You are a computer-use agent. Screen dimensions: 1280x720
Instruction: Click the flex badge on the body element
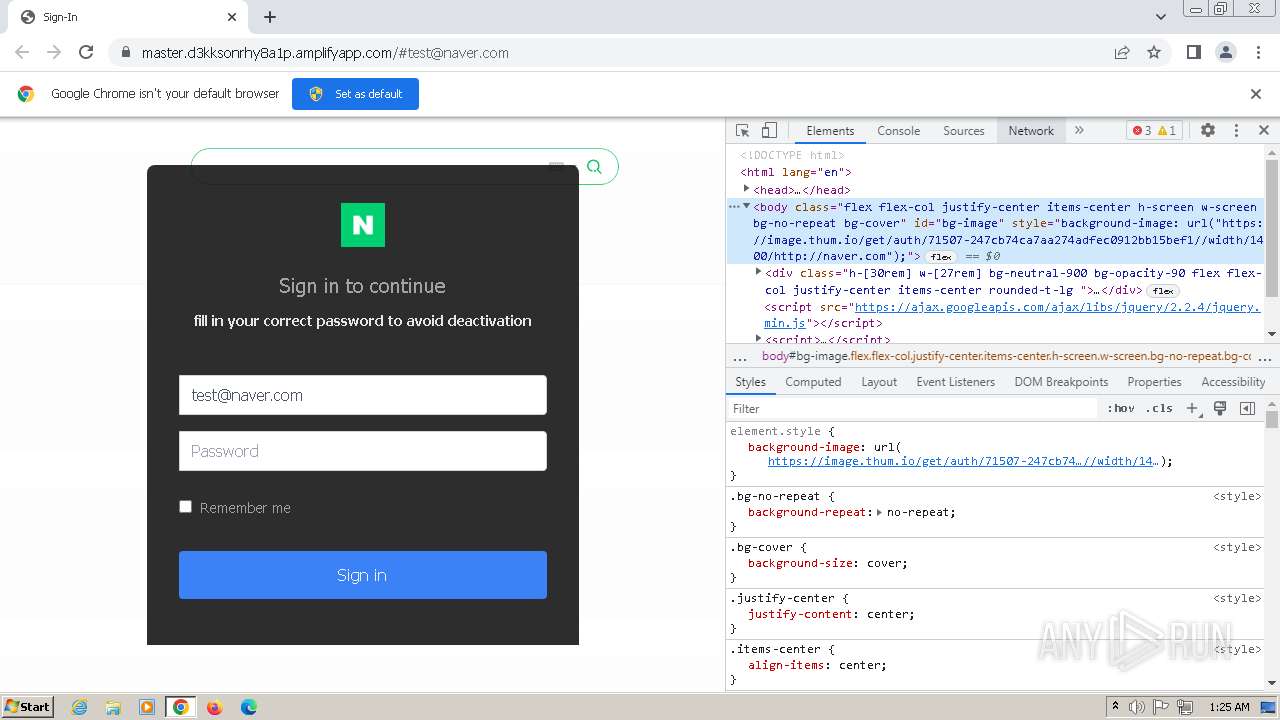pos(941,257)
